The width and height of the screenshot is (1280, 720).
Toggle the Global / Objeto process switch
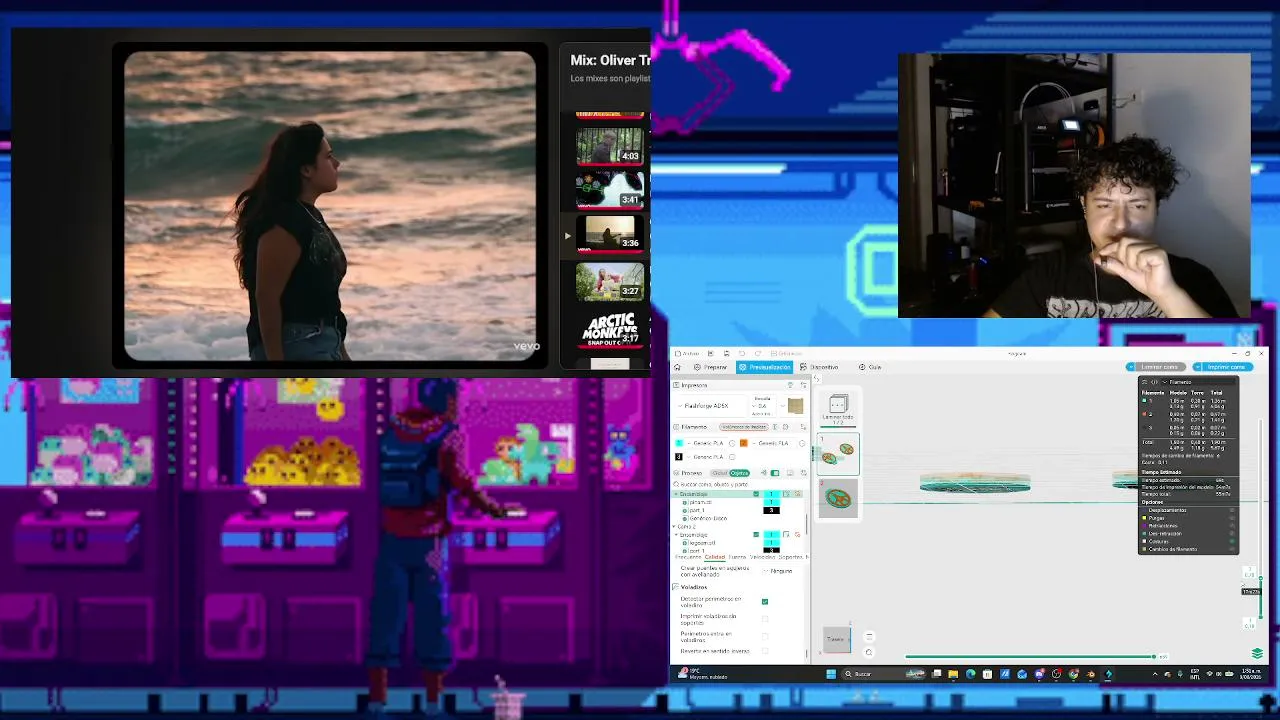(730, 473)
